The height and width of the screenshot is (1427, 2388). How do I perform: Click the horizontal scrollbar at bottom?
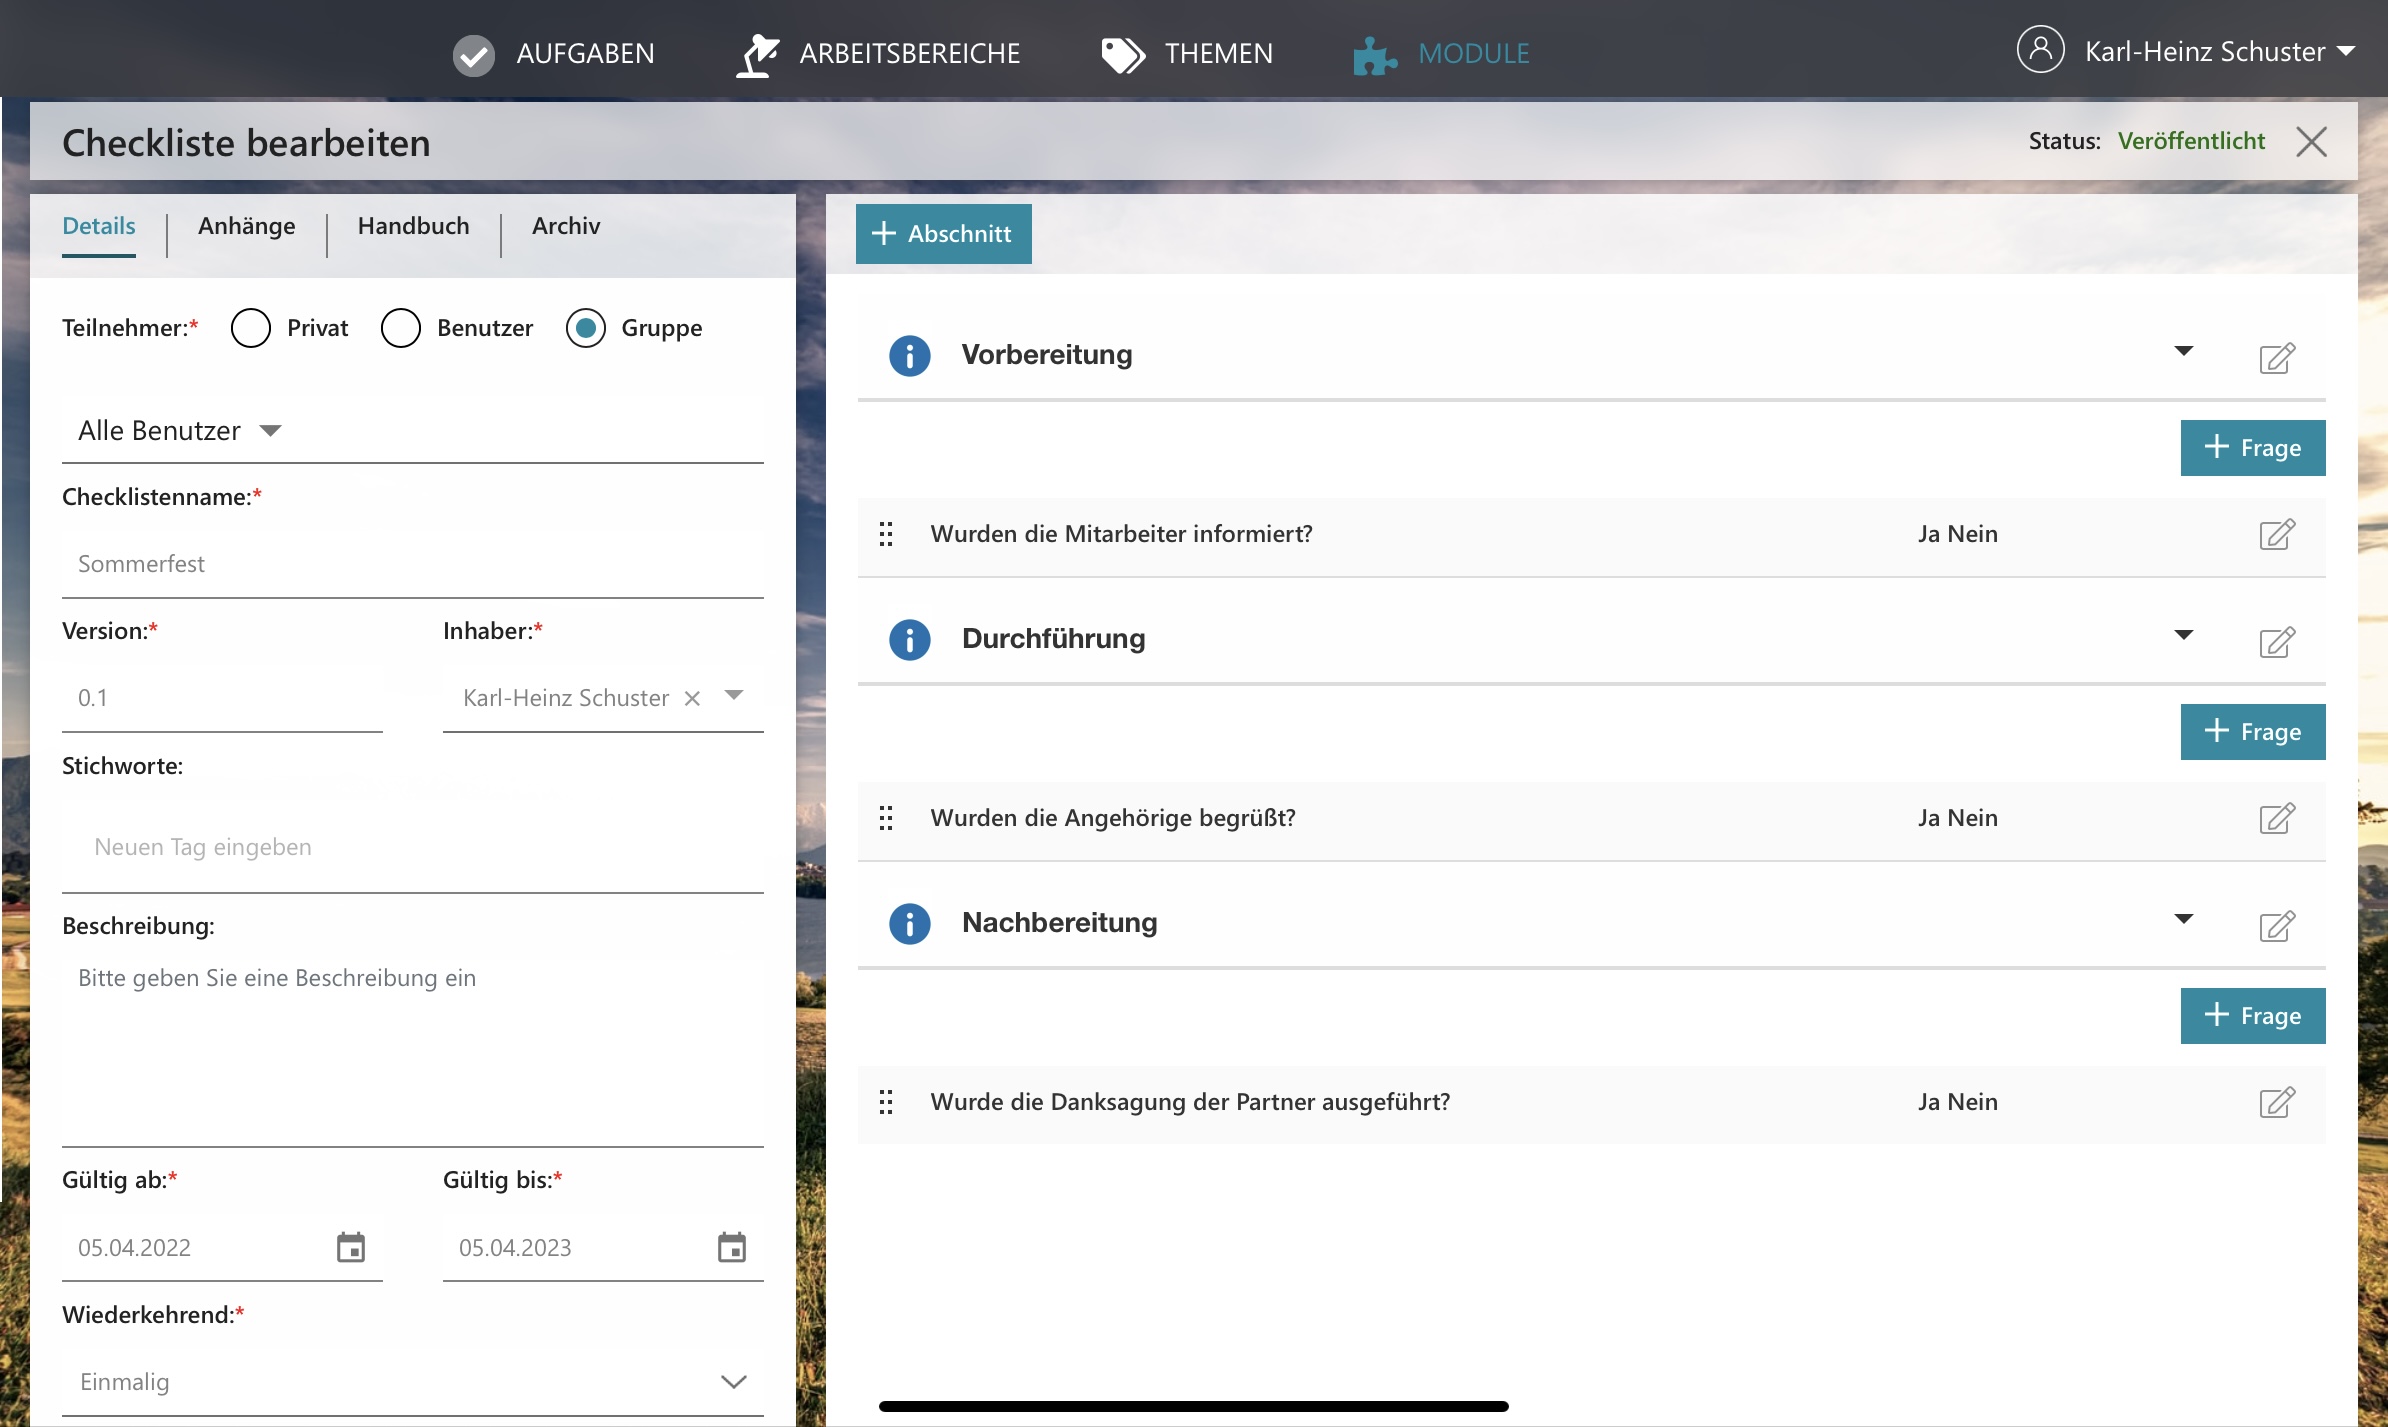click(x=1193, y=1406)
